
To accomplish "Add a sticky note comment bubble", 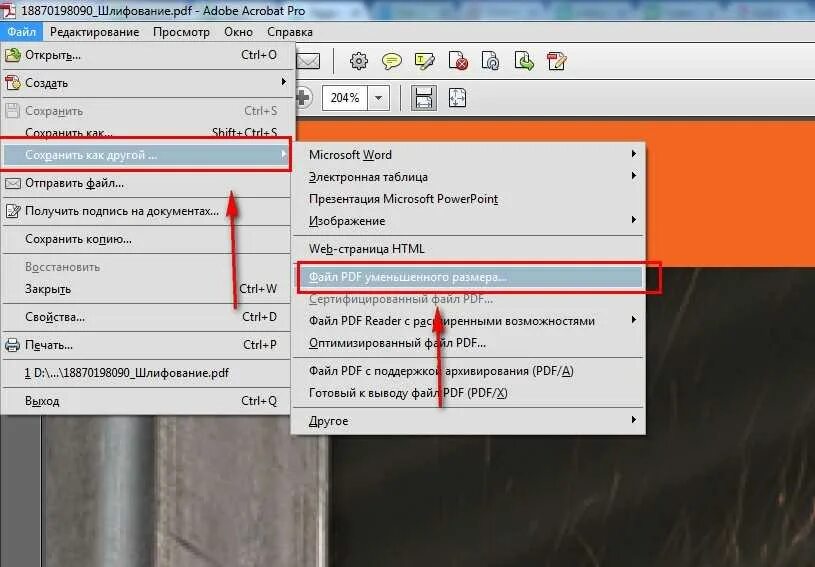I will [x=391, y=61].
